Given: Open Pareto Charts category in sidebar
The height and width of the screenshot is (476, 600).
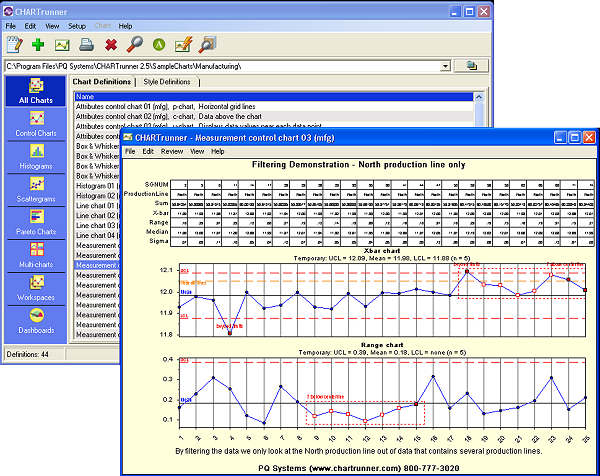Looking at the screenshot, I should (x=36, y=223).
